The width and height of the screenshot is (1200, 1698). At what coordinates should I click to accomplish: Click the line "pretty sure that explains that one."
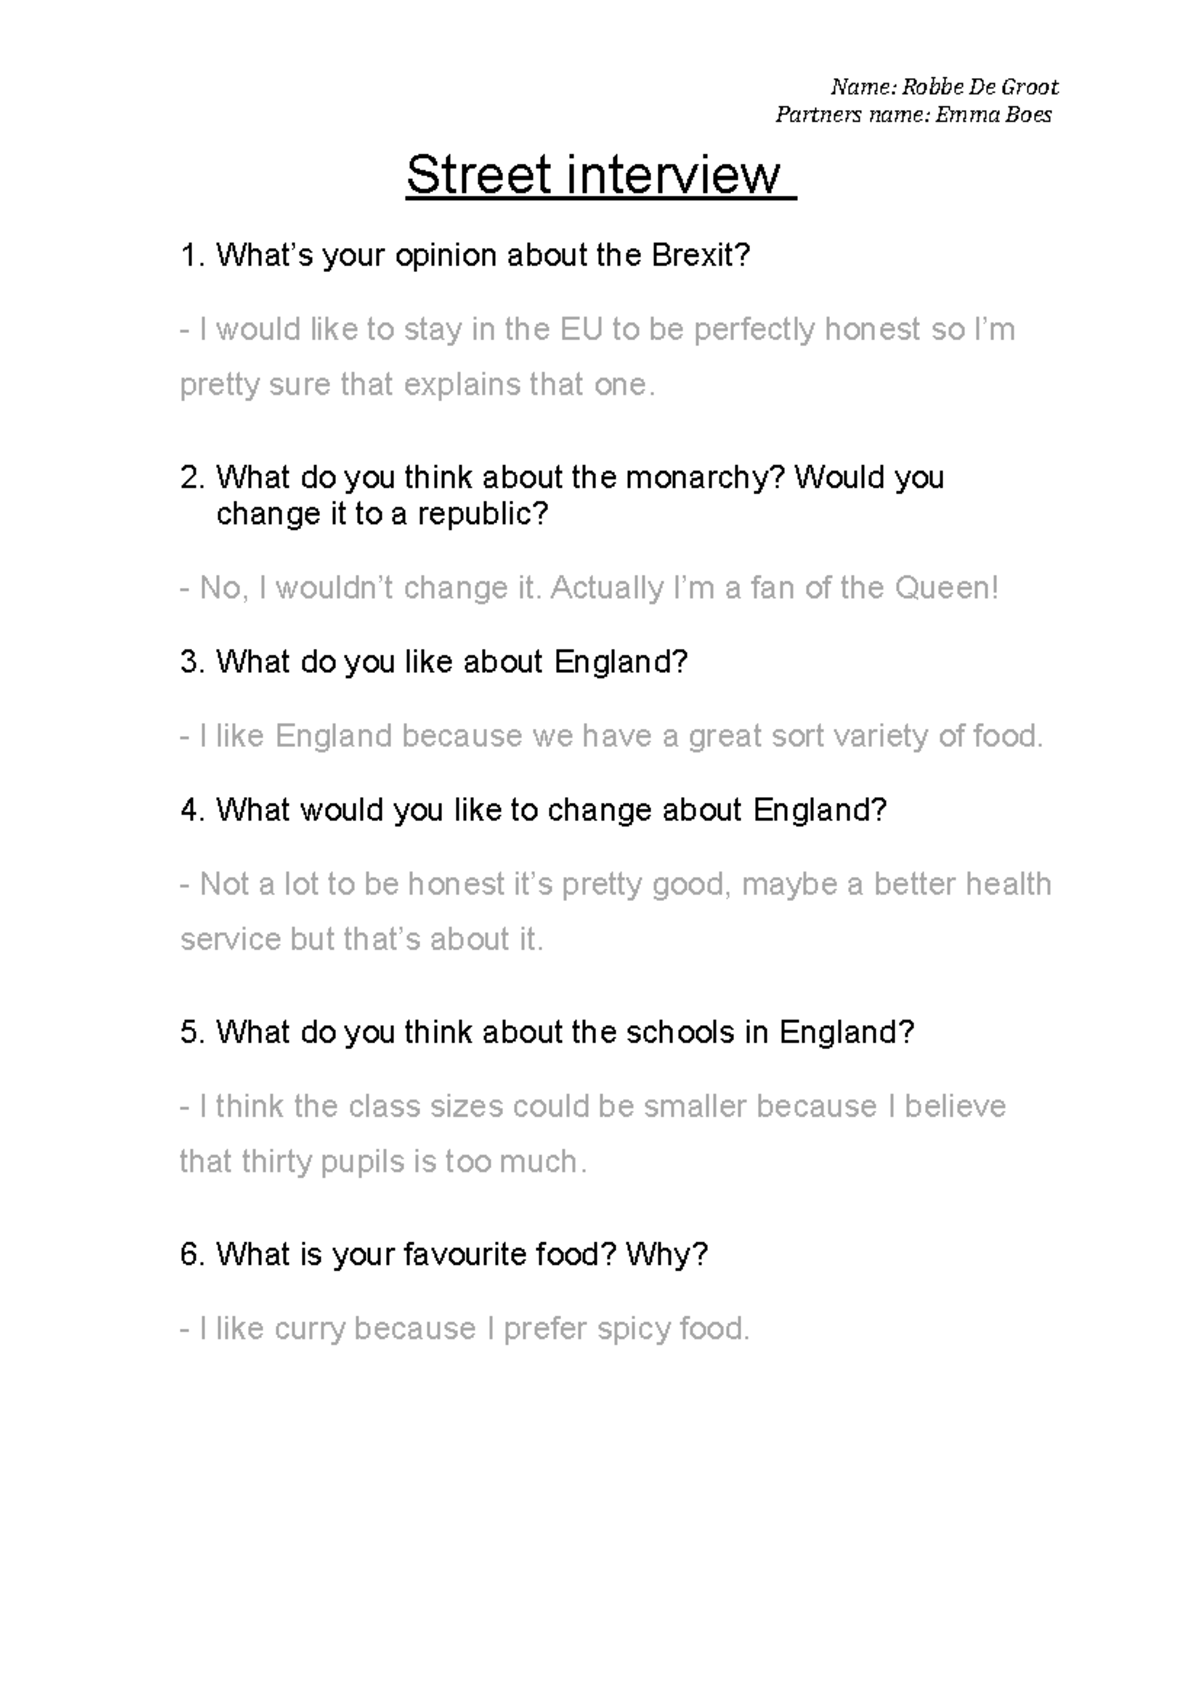417,385
